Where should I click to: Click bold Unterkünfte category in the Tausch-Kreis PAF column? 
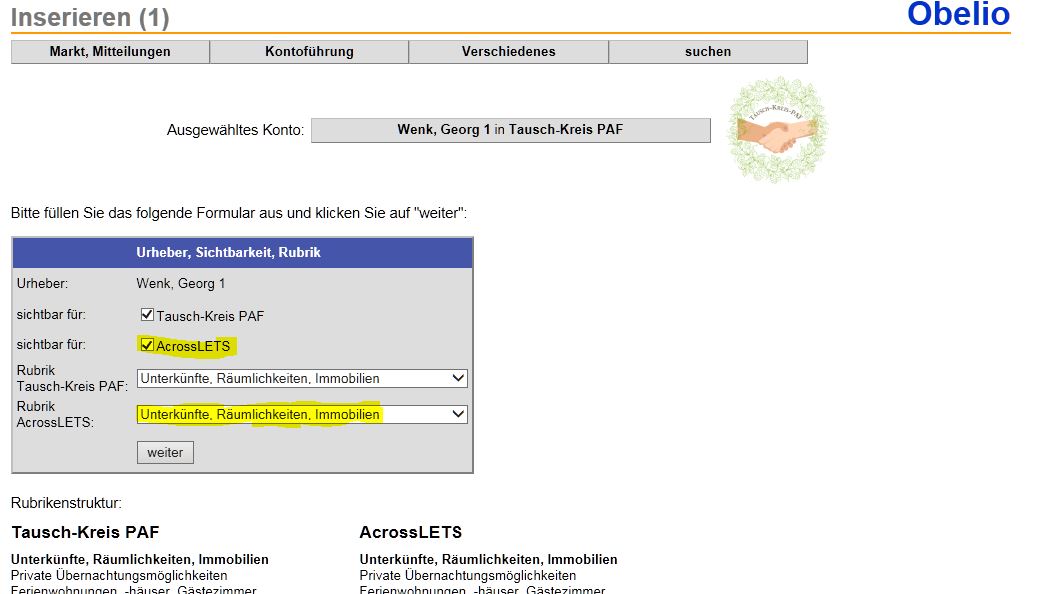click(140, 560)
